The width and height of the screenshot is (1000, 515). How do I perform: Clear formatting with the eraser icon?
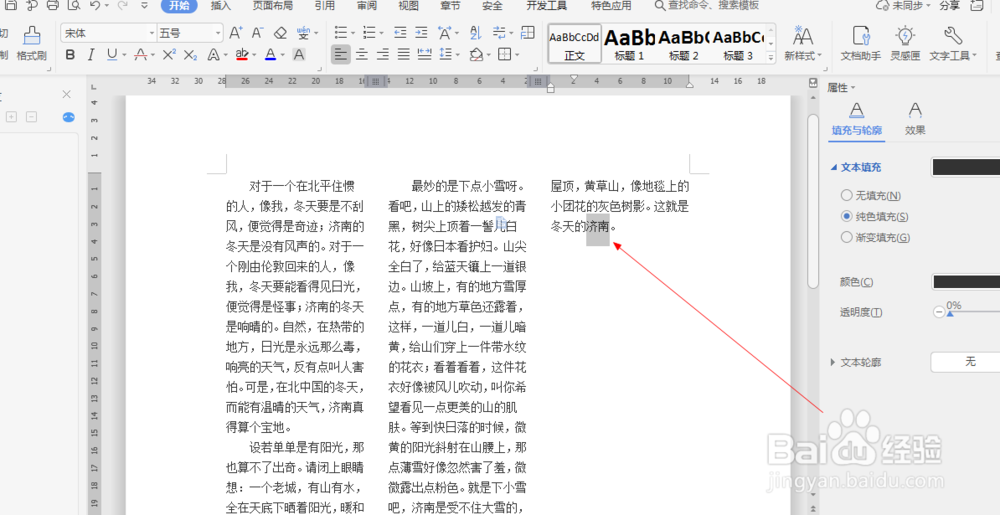pos(280,33)
